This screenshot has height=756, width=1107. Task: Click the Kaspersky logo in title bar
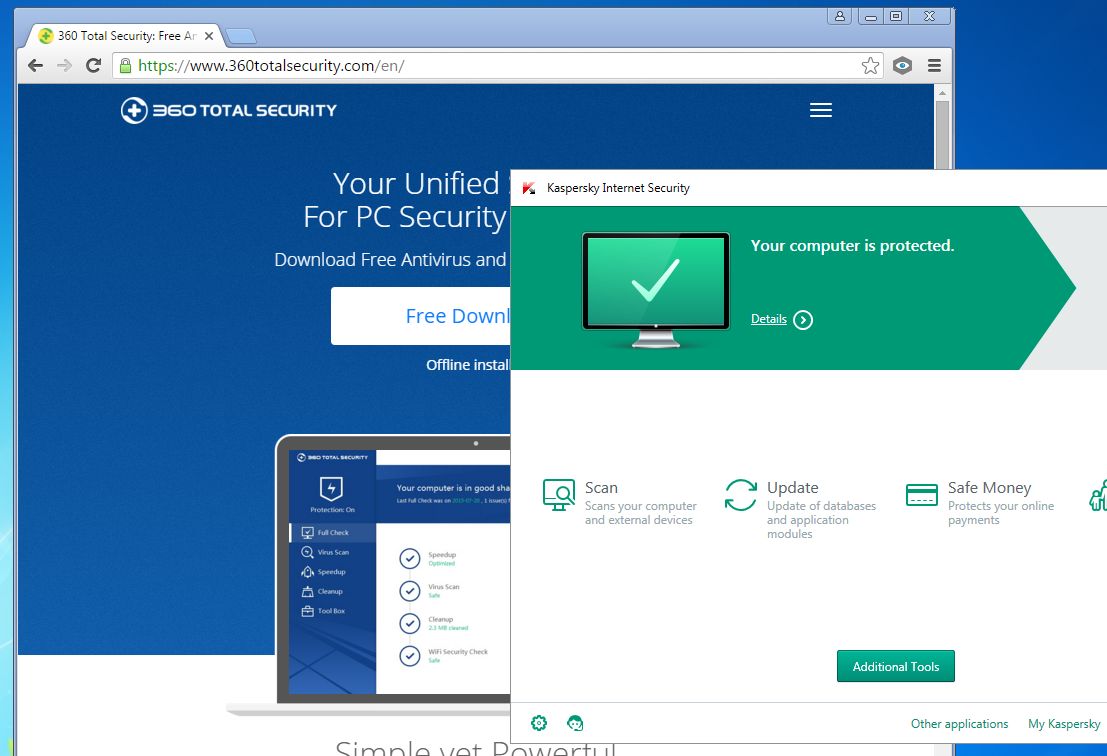529,188
